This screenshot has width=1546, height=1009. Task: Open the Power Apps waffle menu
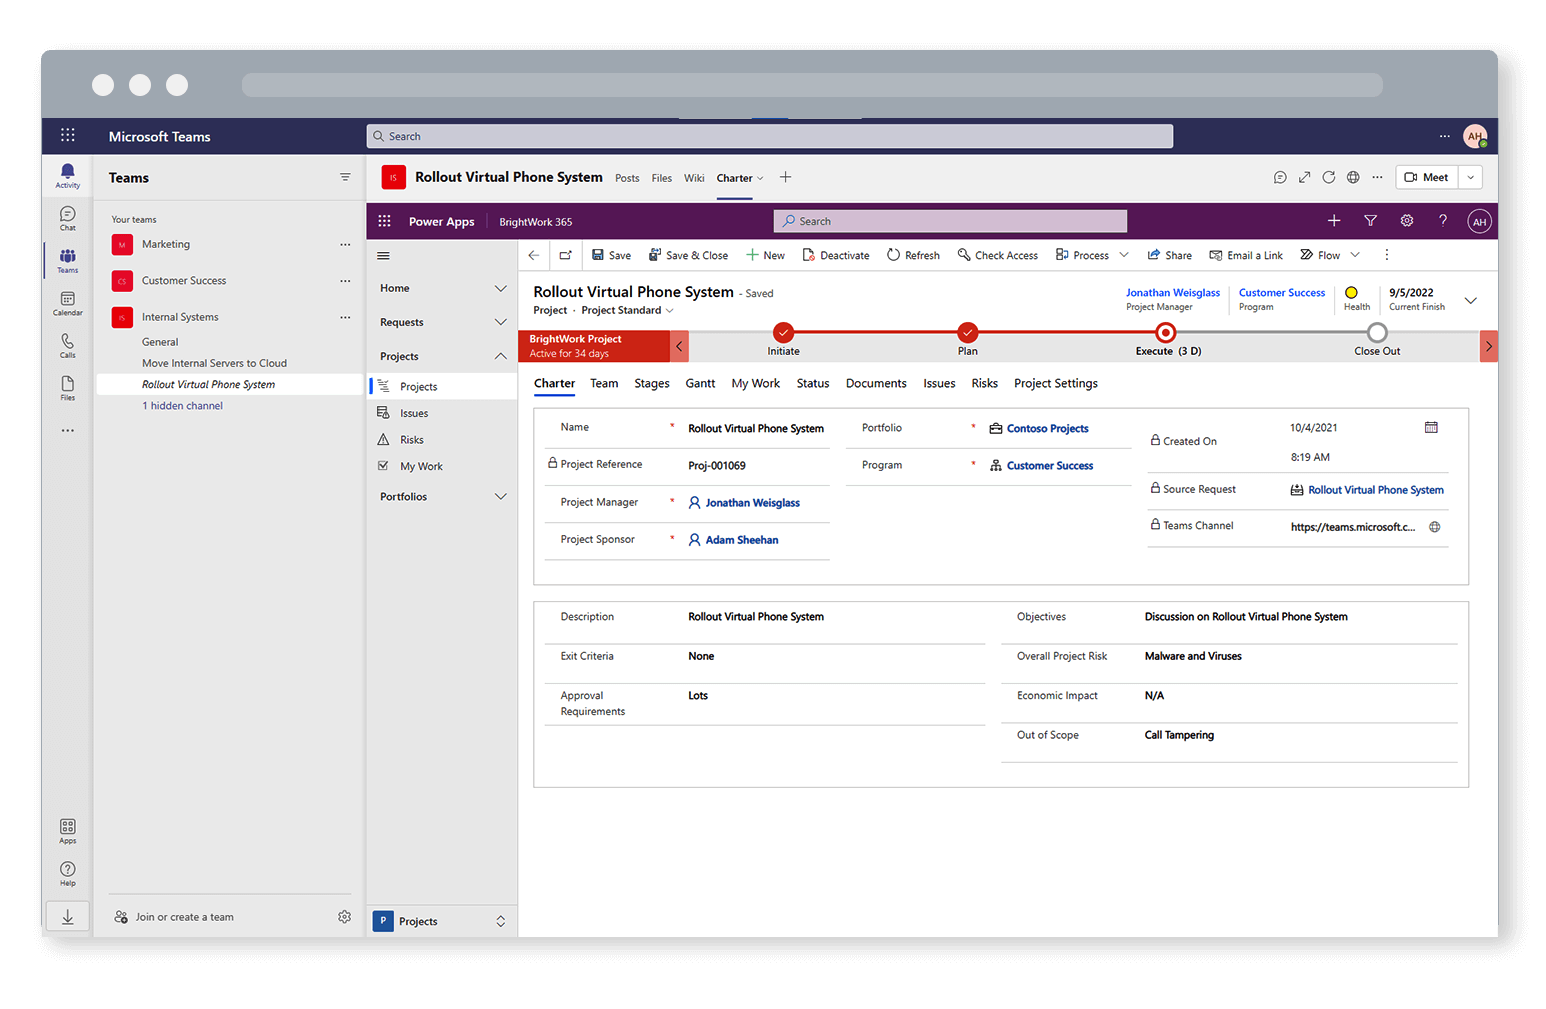[384, 221]
